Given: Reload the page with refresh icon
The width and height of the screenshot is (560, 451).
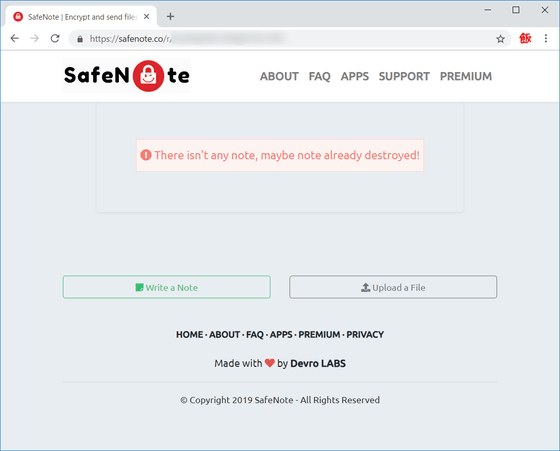Looking at the screenshot, I should point(55,38).
